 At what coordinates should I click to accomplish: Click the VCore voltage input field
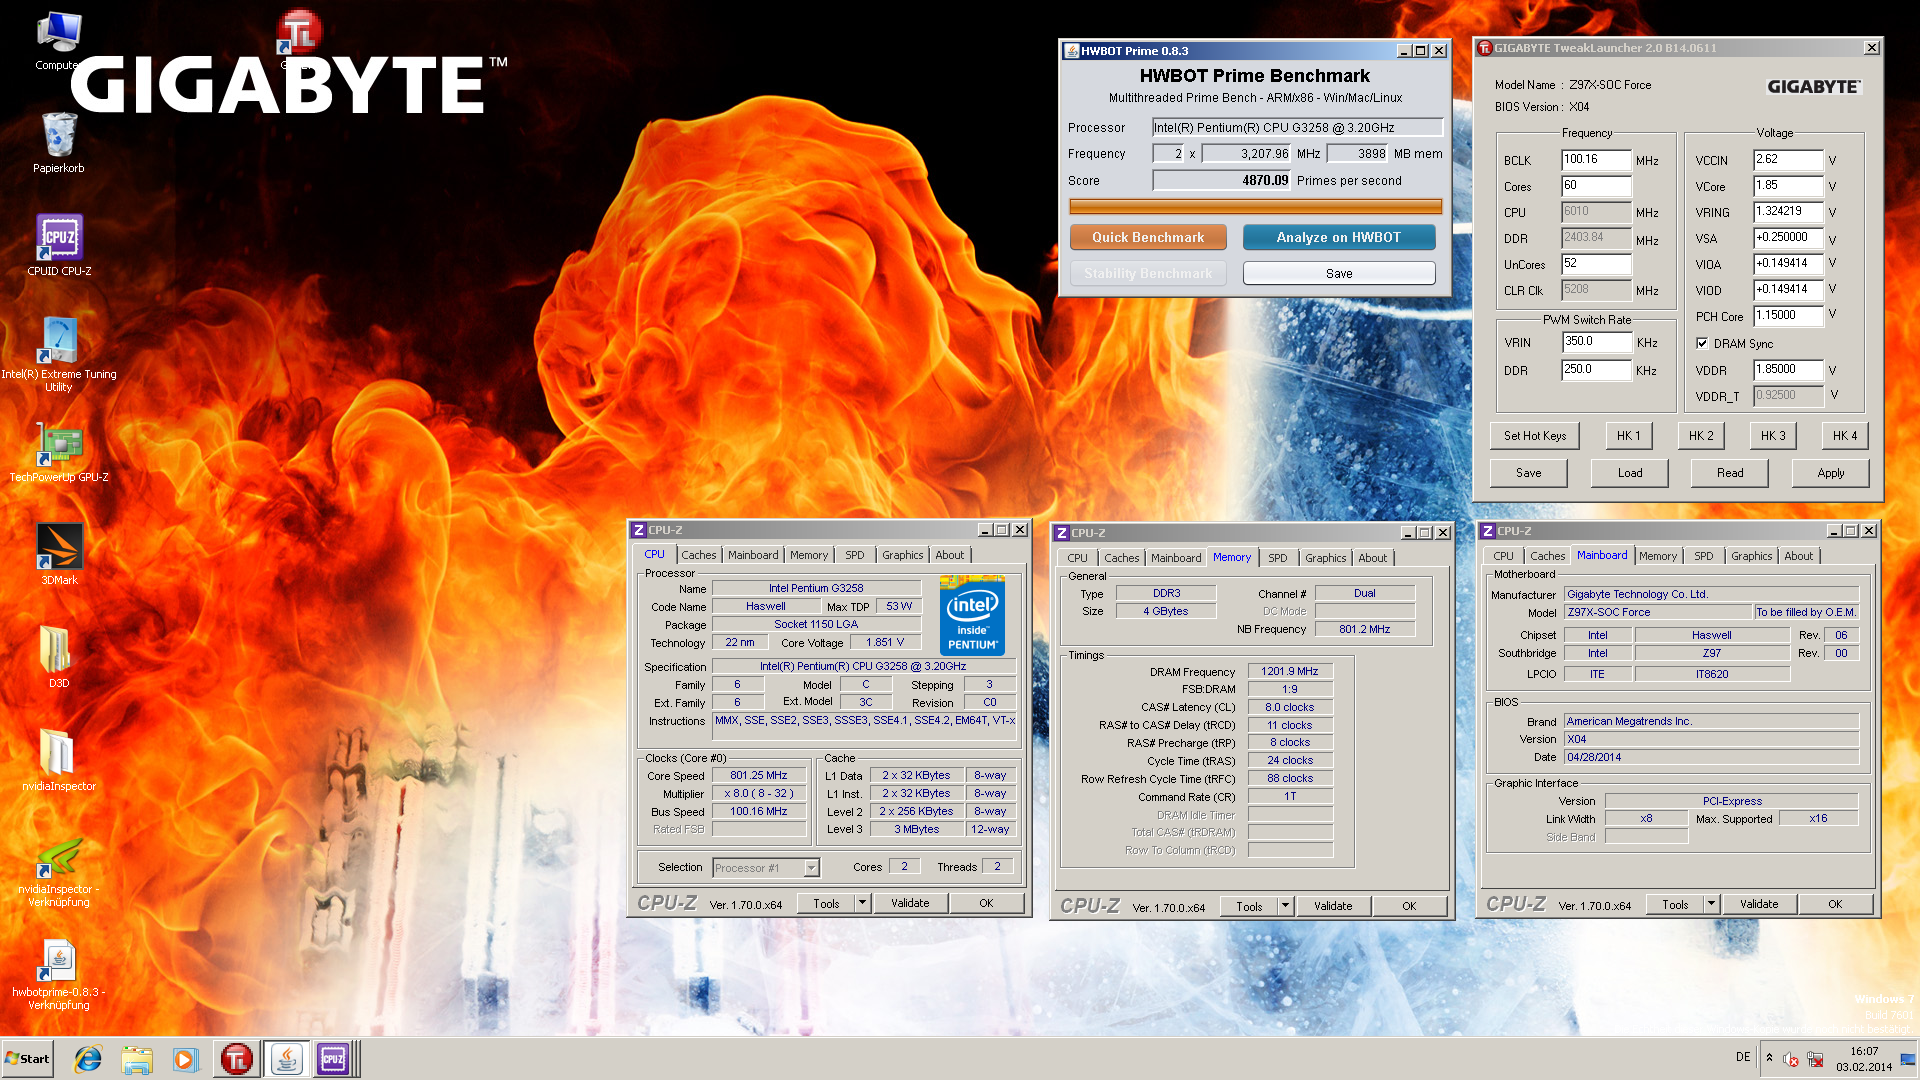(x=1787, y=186)
